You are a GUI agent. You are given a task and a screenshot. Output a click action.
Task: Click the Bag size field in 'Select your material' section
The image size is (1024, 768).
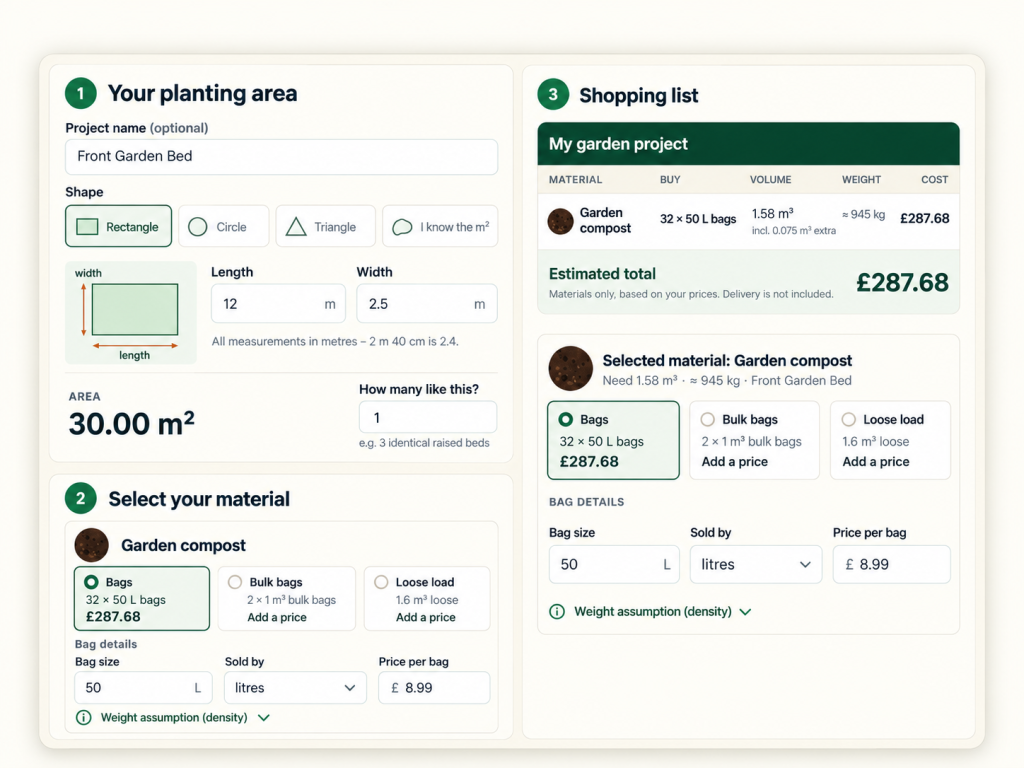(143, 688)
